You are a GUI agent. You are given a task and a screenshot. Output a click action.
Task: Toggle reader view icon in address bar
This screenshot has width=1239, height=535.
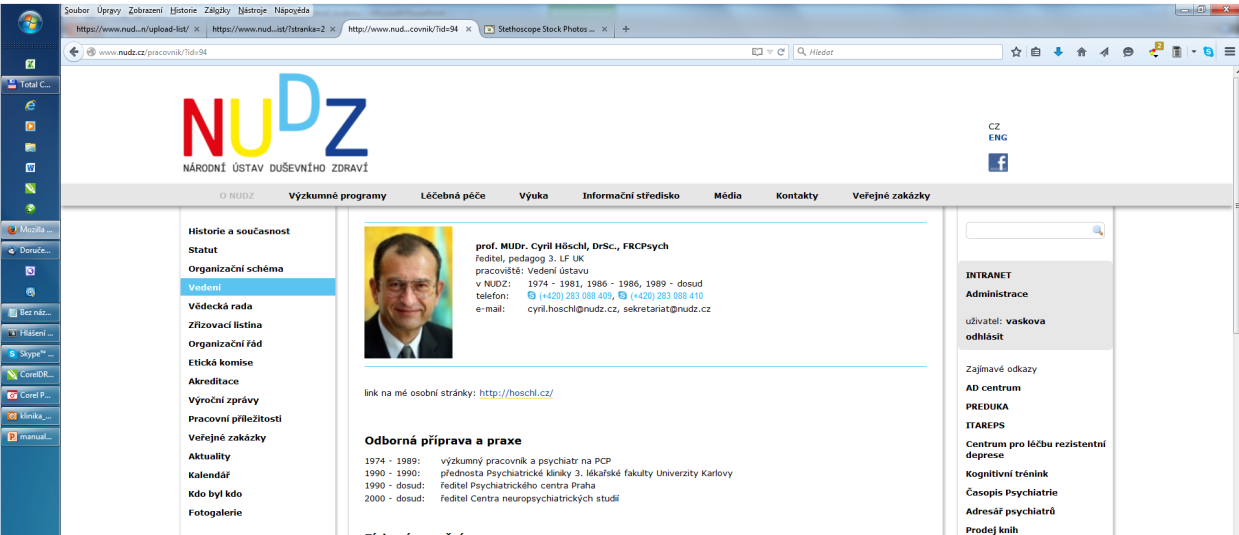pos(757,52)
